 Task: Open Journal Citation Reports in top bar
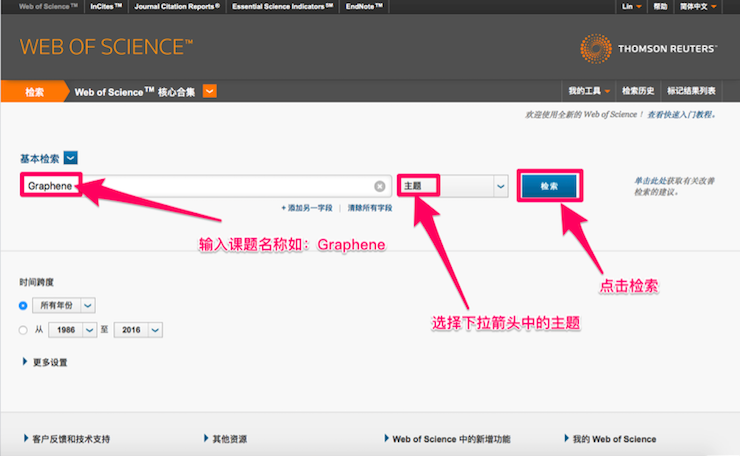click(176, 6)
